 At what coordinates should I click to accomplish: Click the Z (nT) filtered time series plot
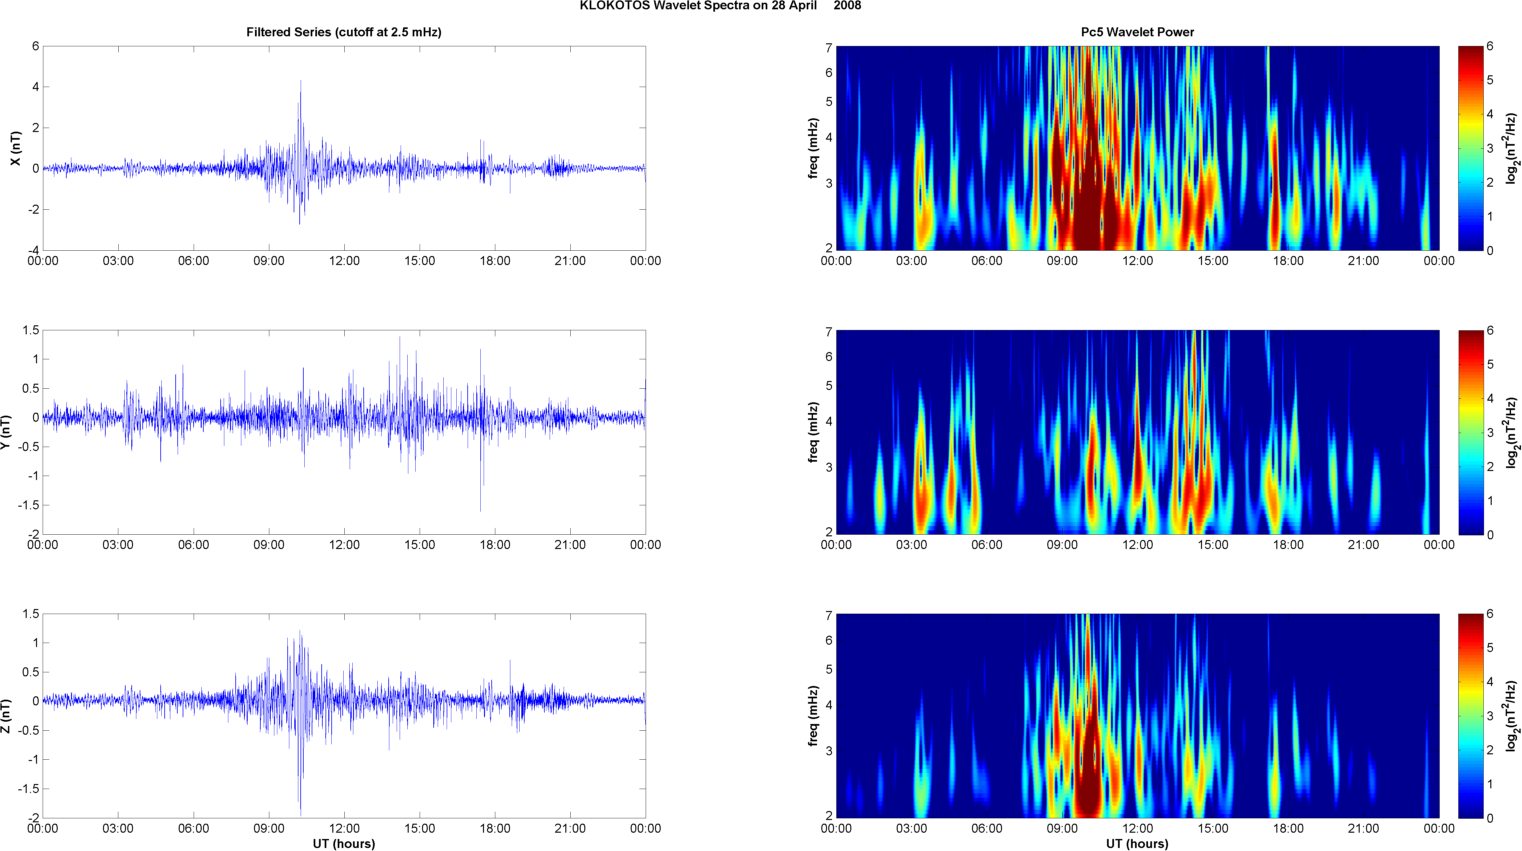click(x=344, y=716)
